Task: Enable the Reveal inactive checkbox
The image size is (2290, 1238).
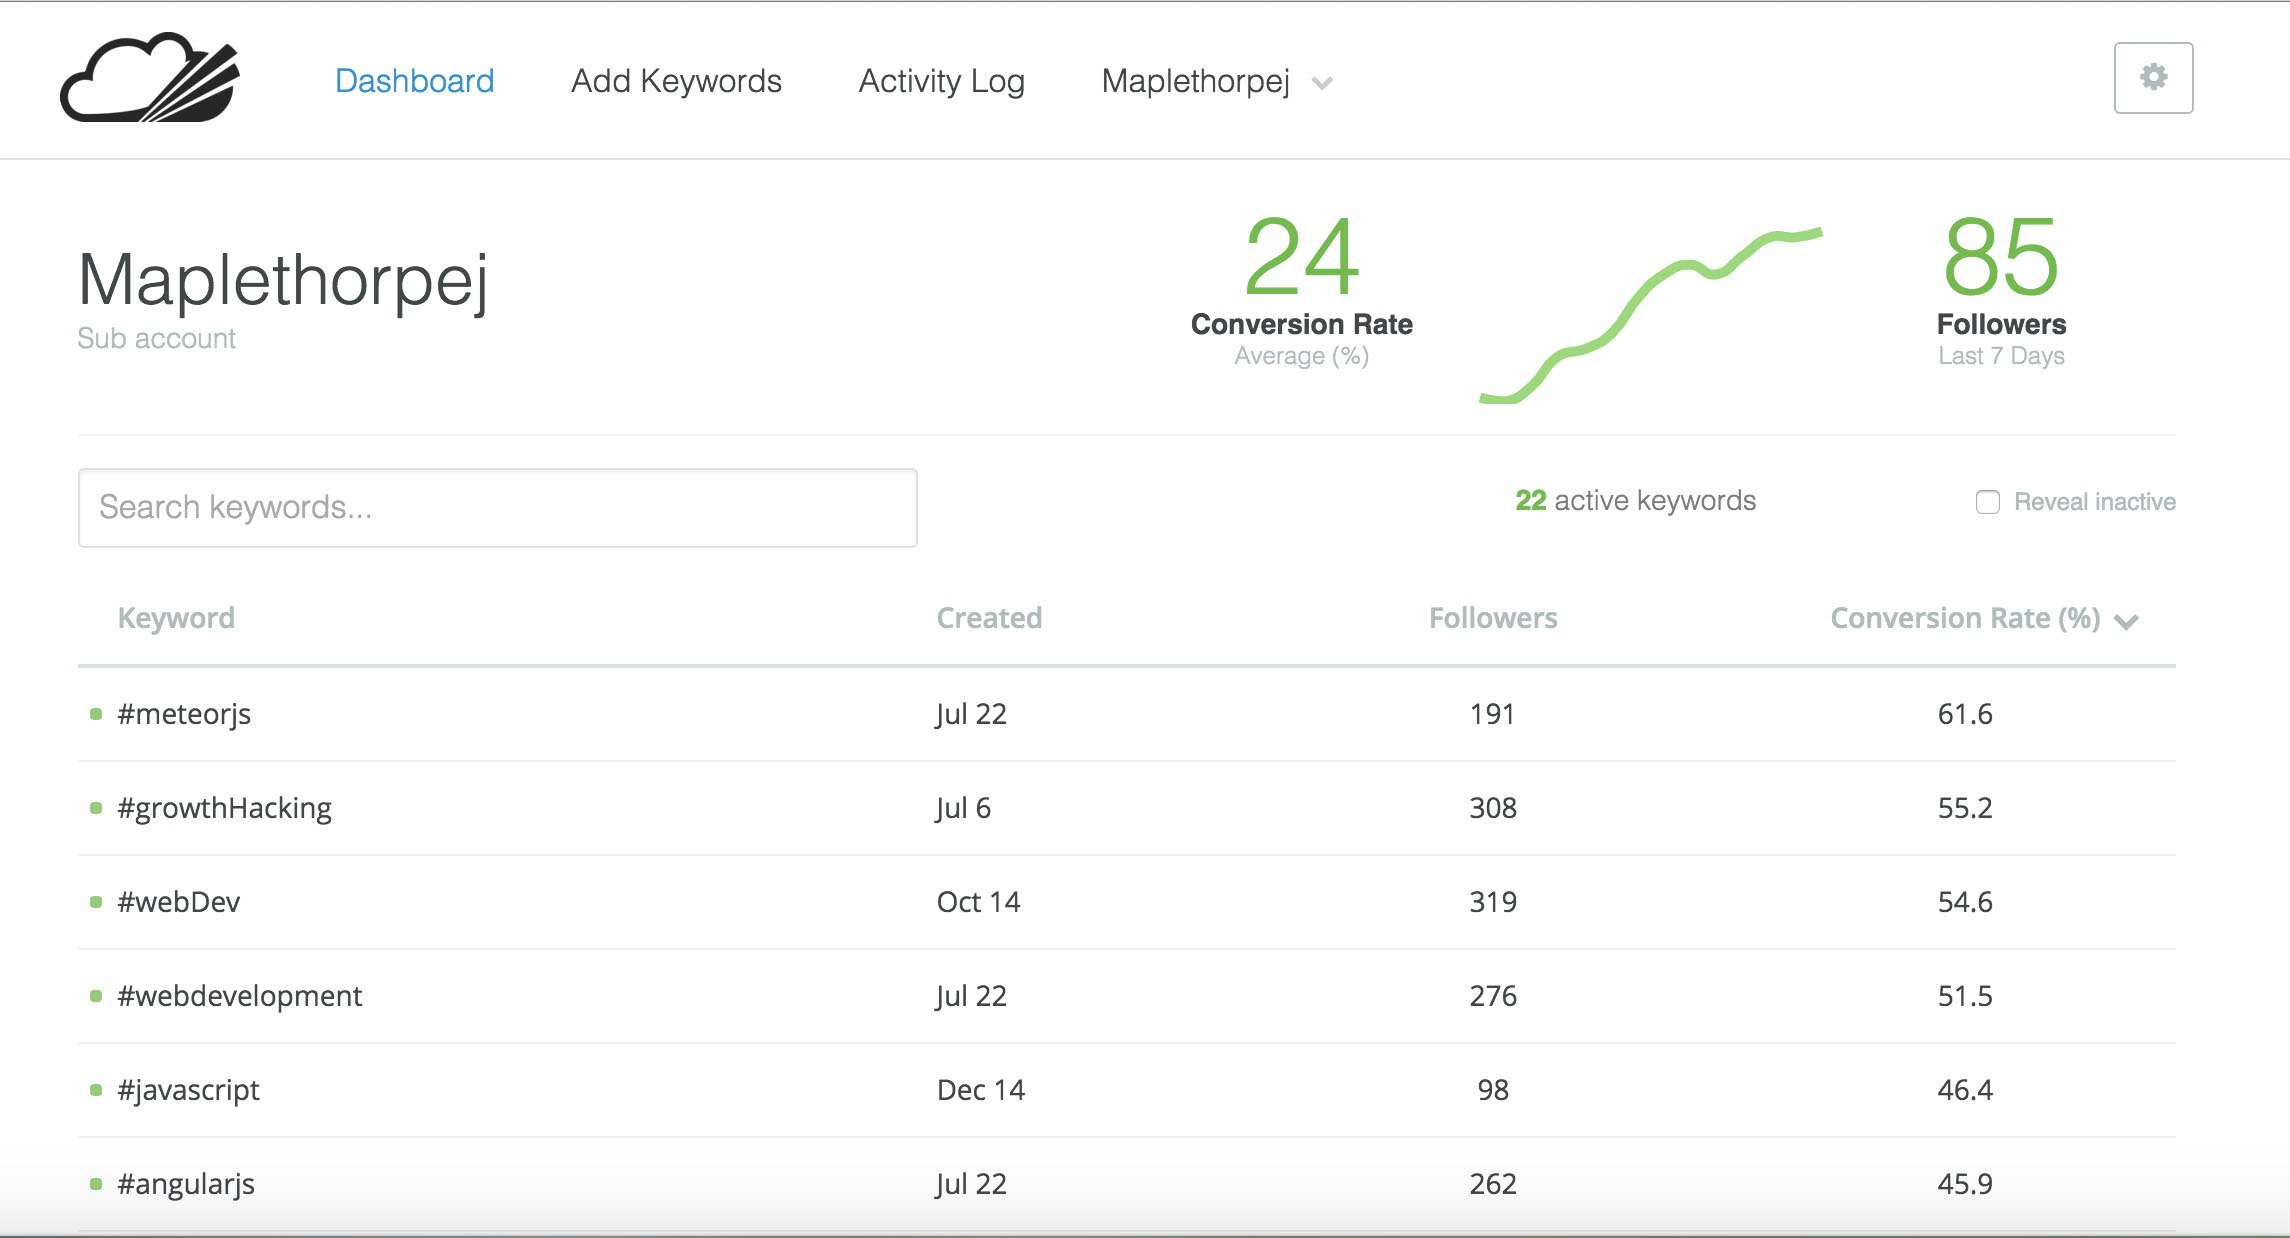Action: coord(1987,502)
